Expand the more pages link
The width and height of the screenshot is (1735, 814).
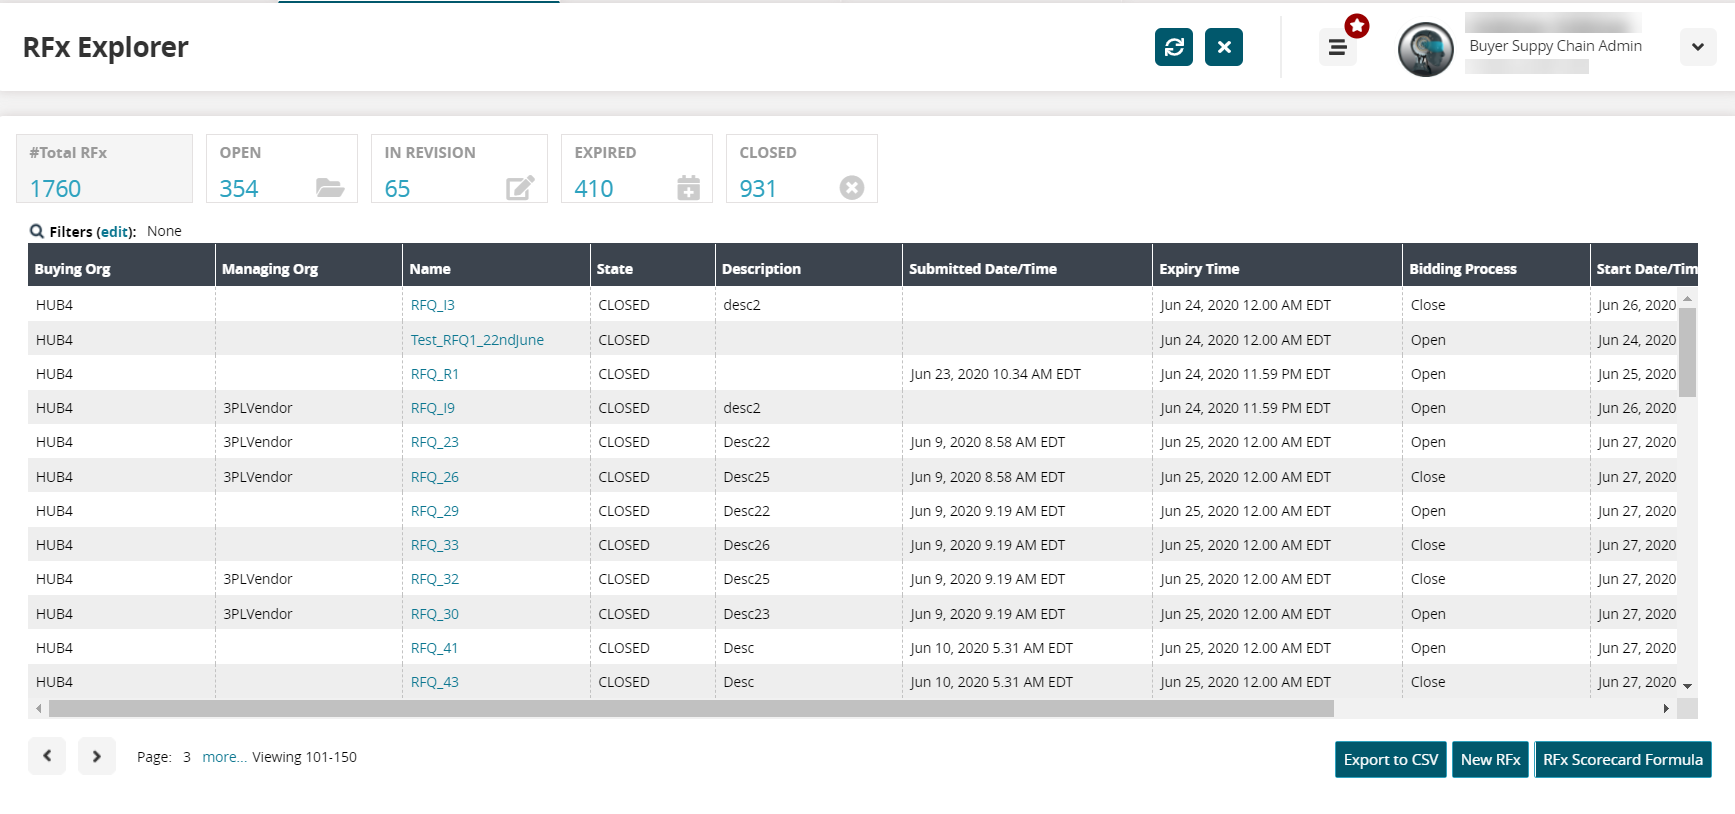223,757
